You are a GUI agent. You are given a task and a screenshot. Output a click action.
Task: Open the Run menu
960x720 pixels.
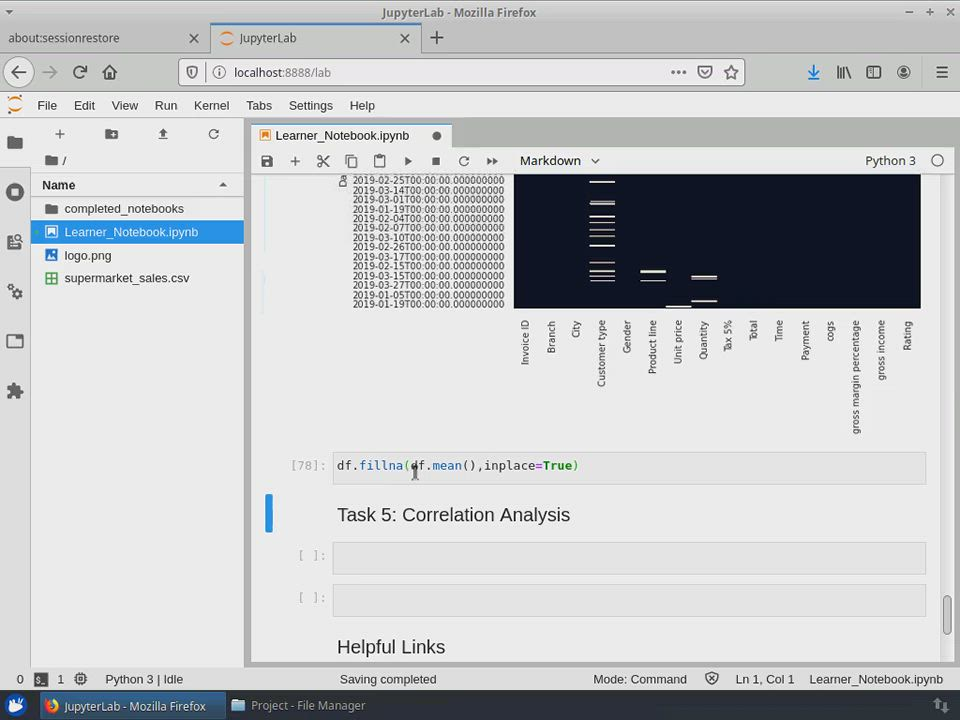tap(166, 105)
